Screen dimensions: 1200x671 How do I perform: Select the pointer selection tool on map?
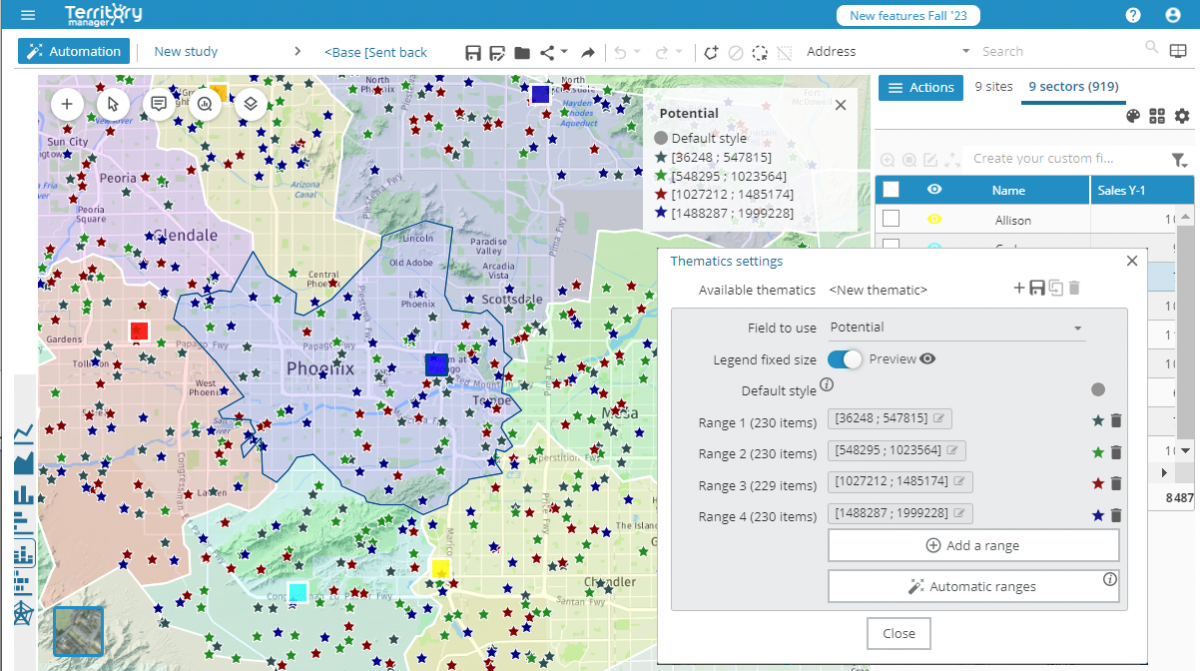click(113, 103)
